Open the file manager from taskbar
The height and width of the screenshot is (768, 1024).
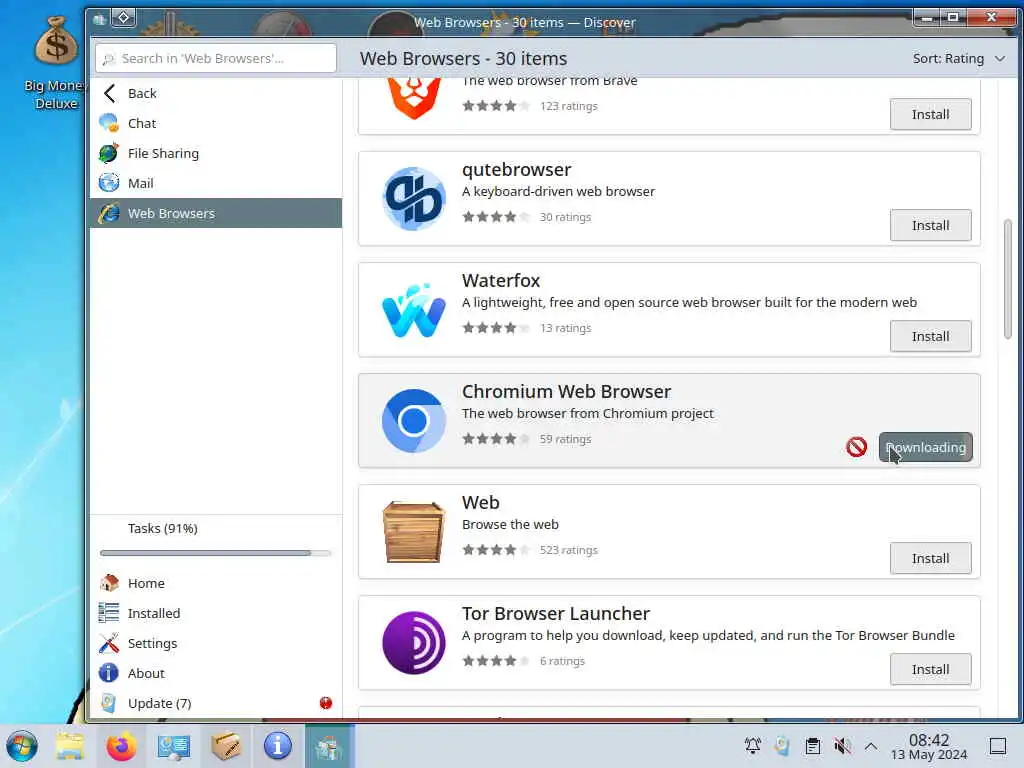[x=69, y=746]
